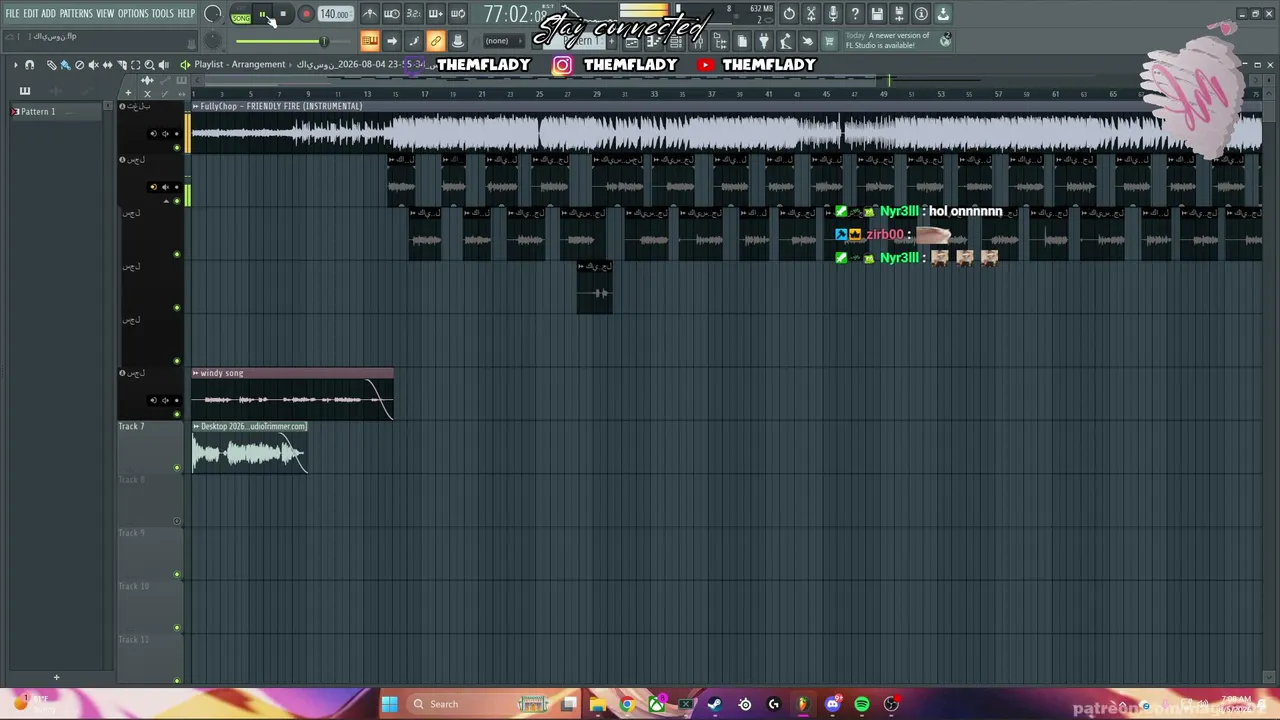Toggle loop recording

click(458, 14)
